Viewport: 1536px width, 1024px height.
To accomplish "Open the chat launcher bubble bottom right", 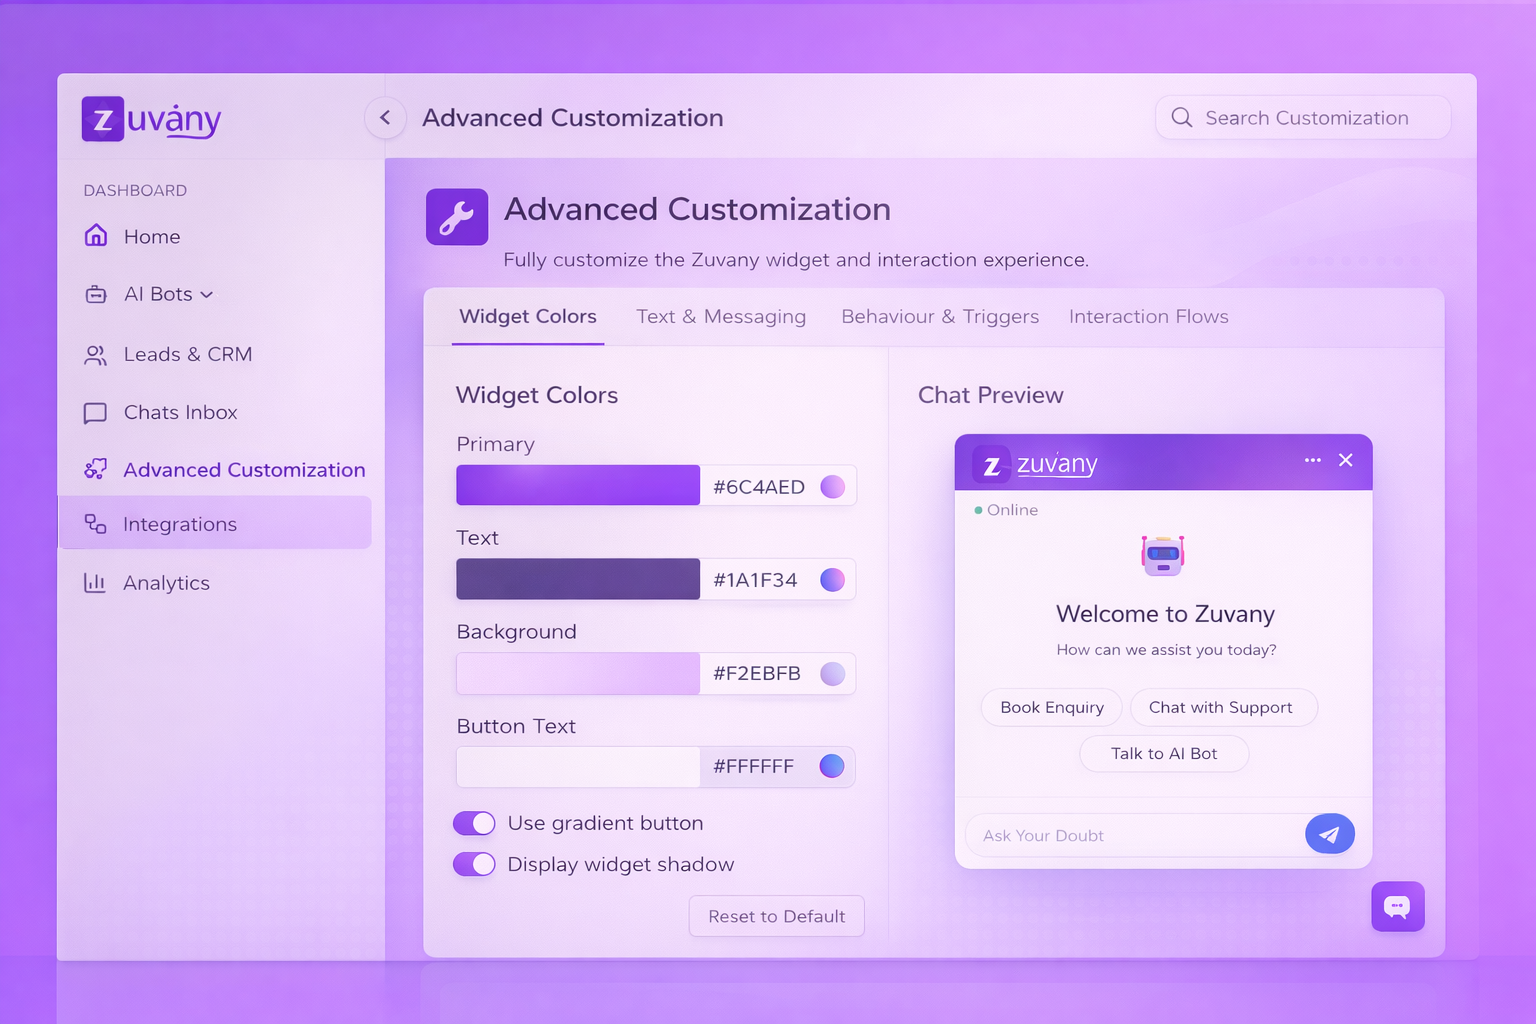I will 1397,906.
